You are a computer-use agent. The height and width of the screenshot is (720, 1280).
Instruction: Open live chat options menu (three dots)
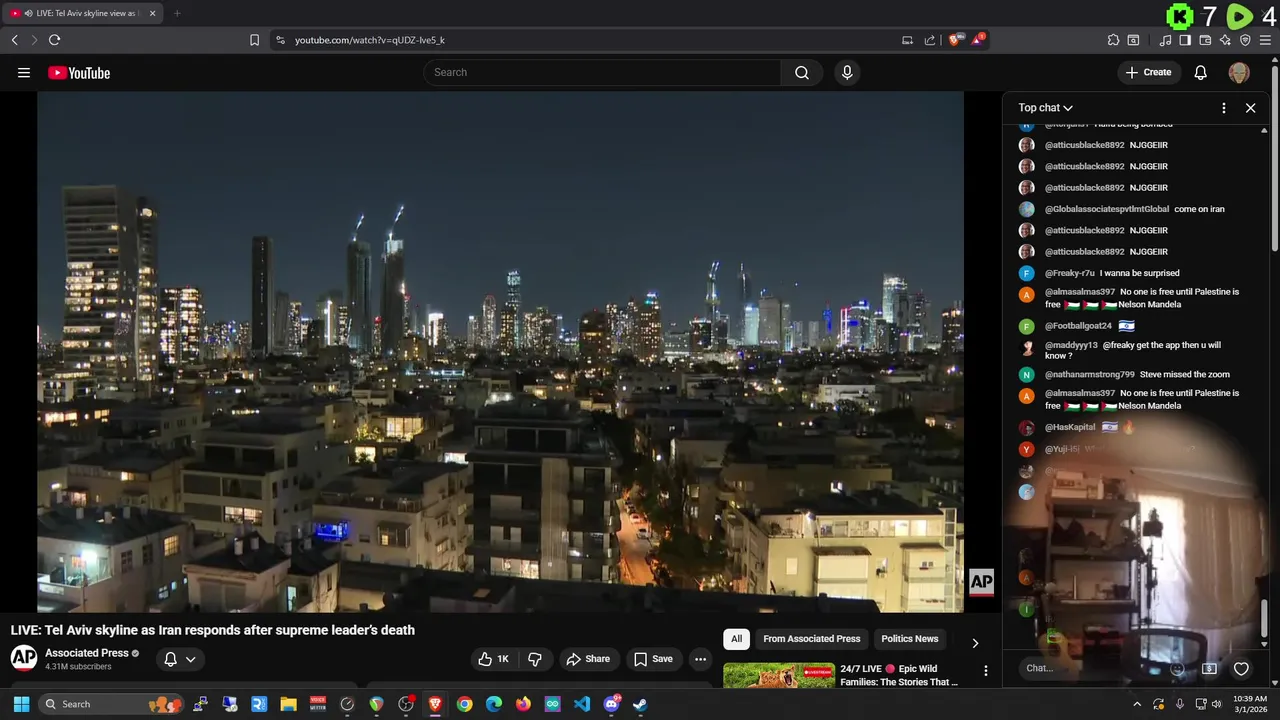click(1223, 108)
